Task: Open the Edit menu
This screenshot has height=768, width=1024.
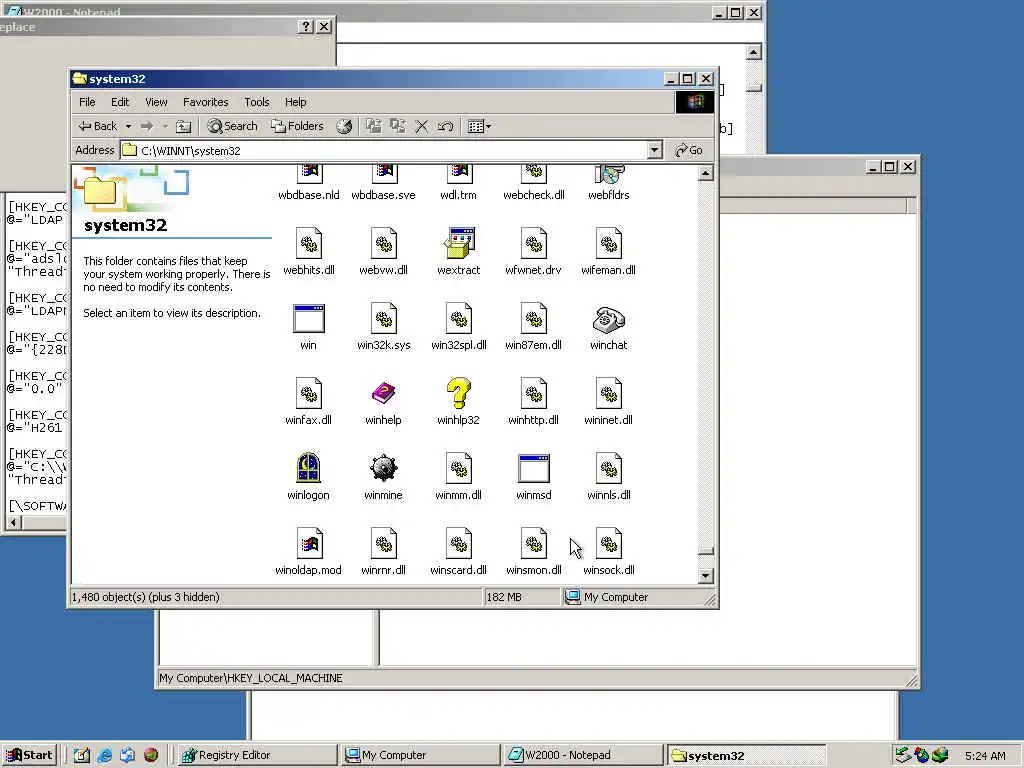Action: [x=120, y=102]
